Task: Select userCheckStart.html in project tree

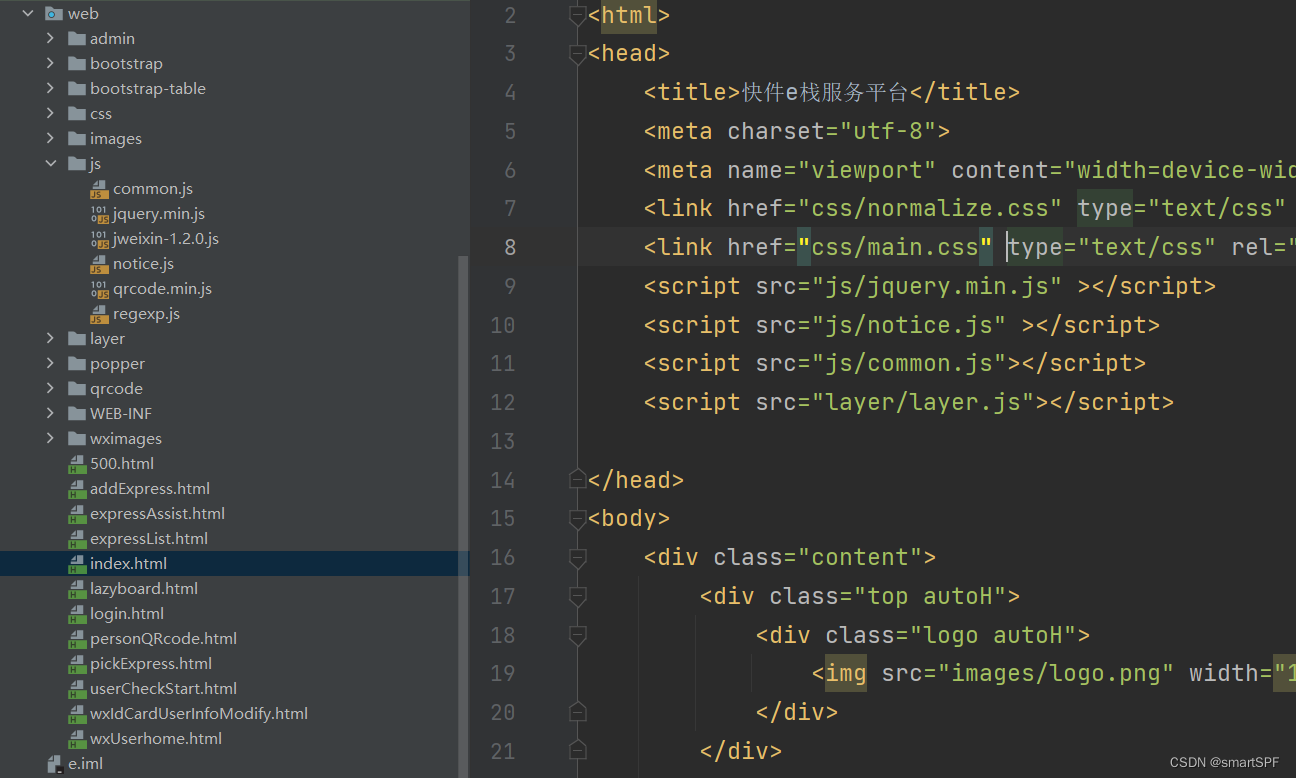Action: pos(163,689)
